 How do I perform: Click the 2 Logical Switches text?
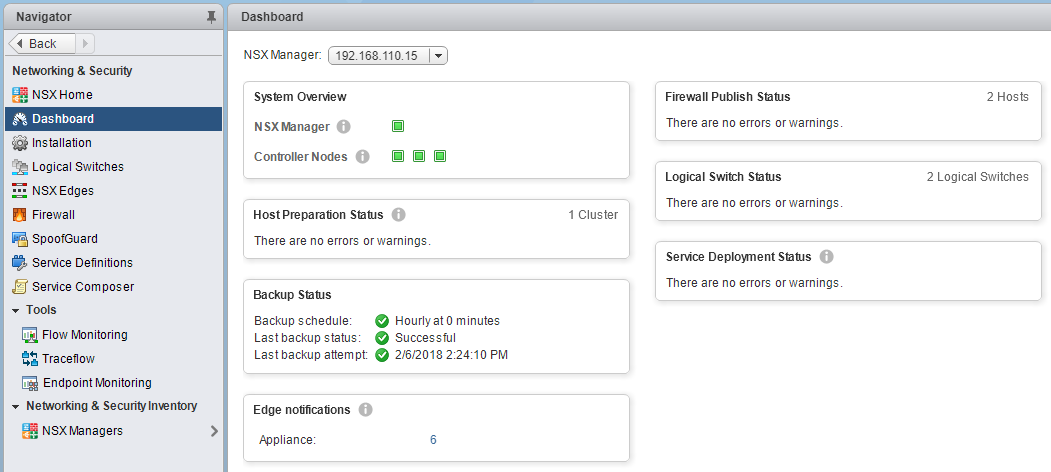click(x=977, y=177)
